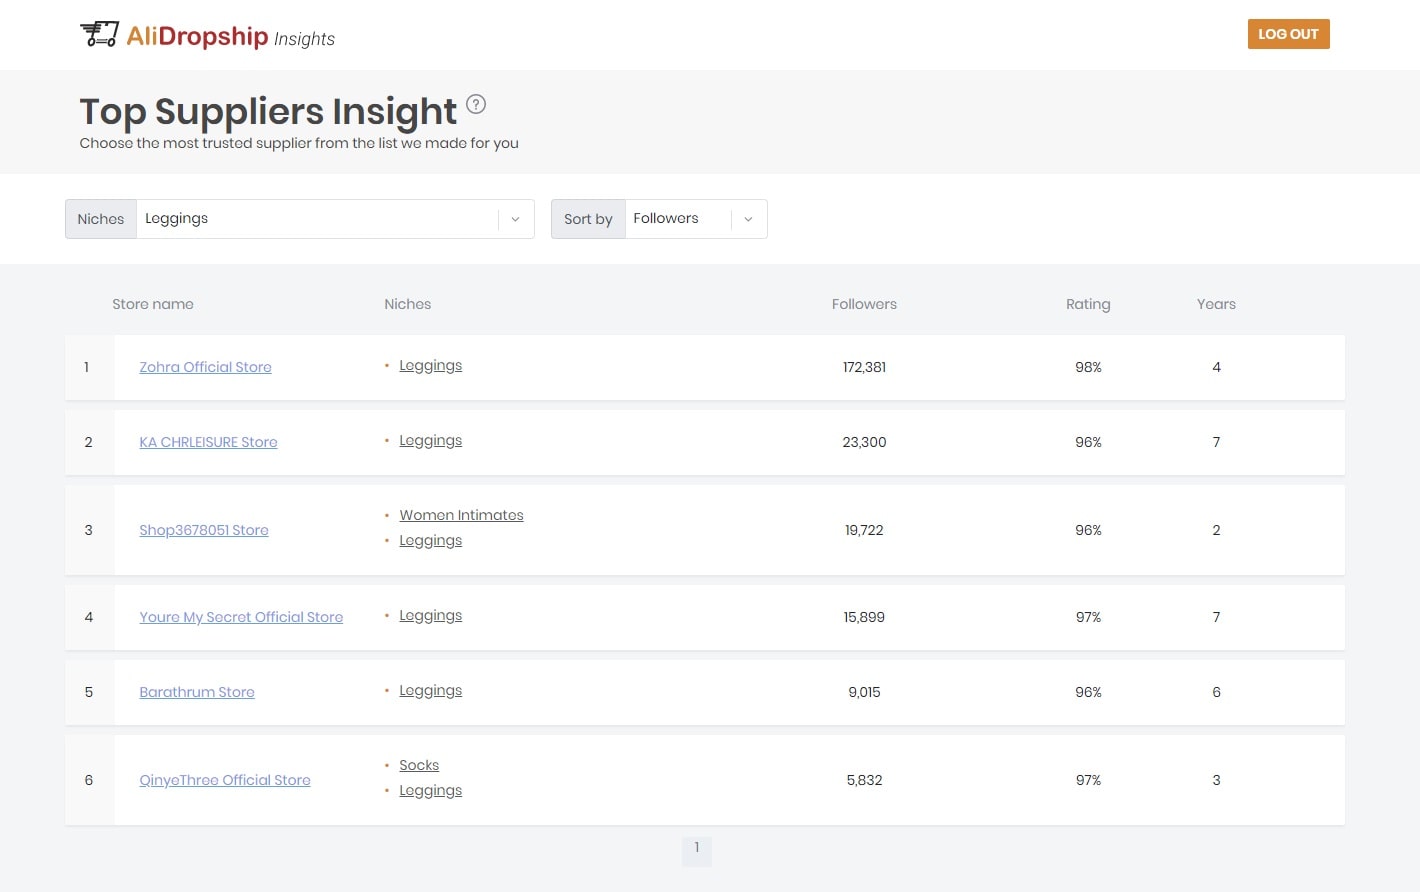Viewport: 1420px width, 892px height.
Task: Go to page 1 in pagination
Action: 697,848
